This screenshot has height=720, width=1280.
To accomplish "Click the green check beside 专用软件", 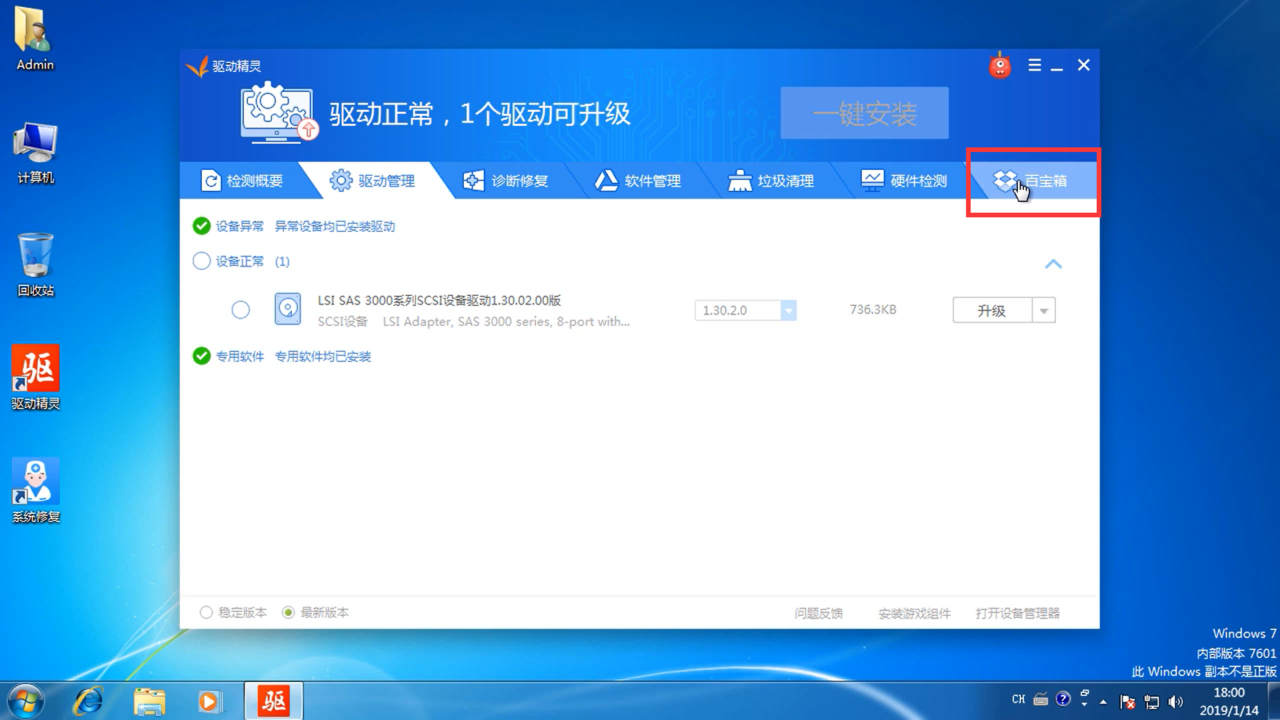I will click(201, 356).
